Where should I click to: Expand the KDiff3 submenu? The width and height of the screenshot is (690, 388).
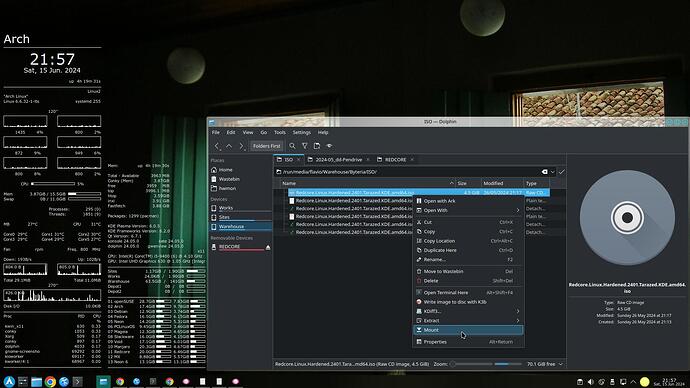(x=468, y=311)
